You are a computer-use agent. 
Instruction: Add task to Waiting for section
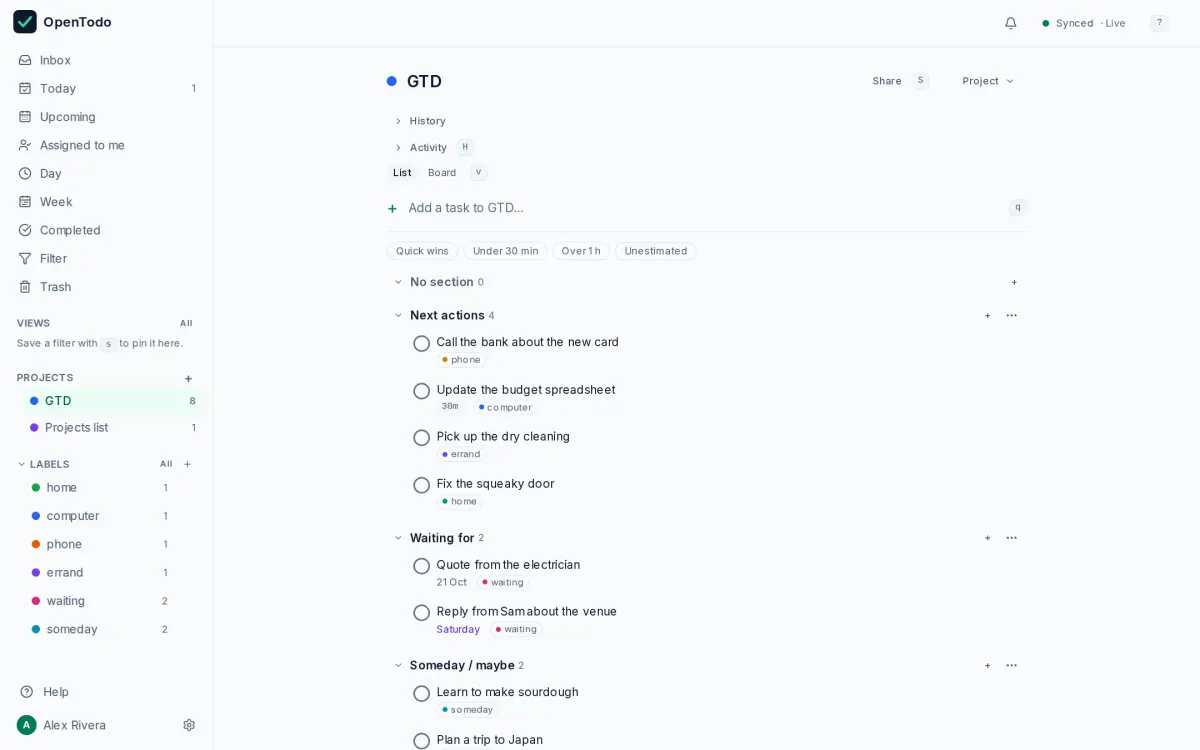tap(987, 538)
